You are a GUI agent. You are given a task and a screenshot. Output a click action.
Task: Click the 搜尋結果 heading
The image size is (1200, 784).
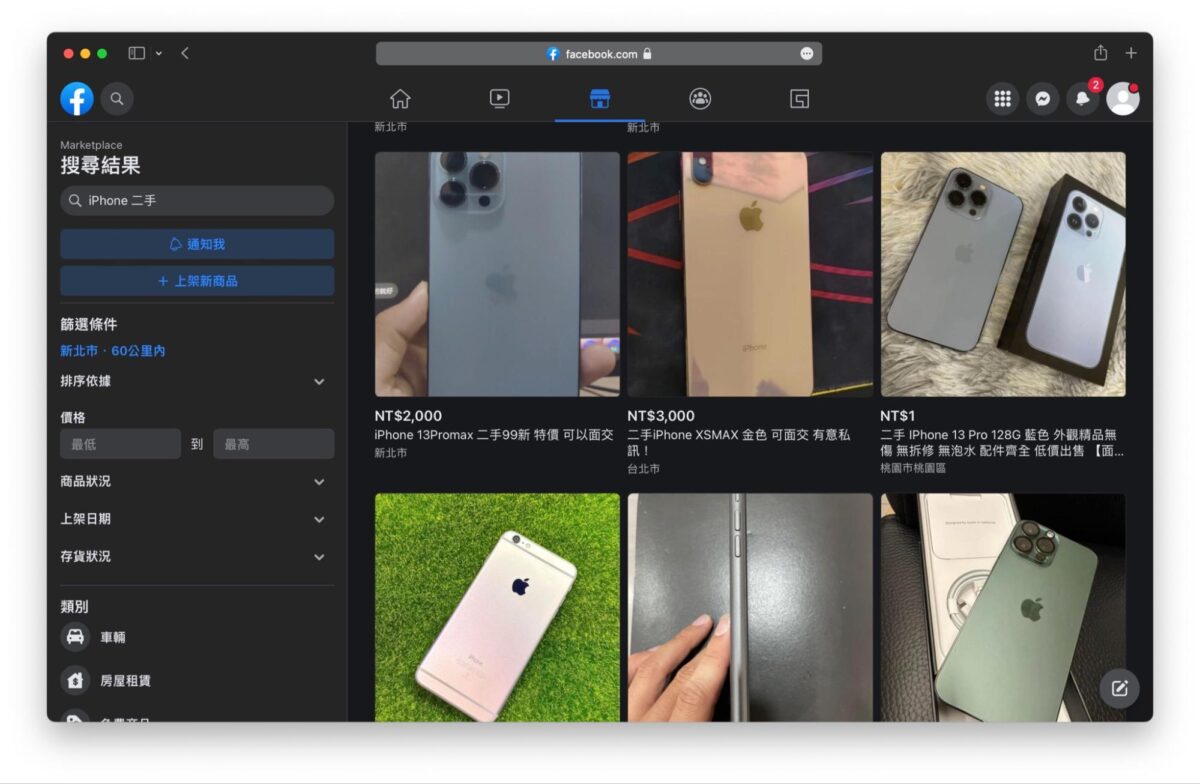coord(100,166)
